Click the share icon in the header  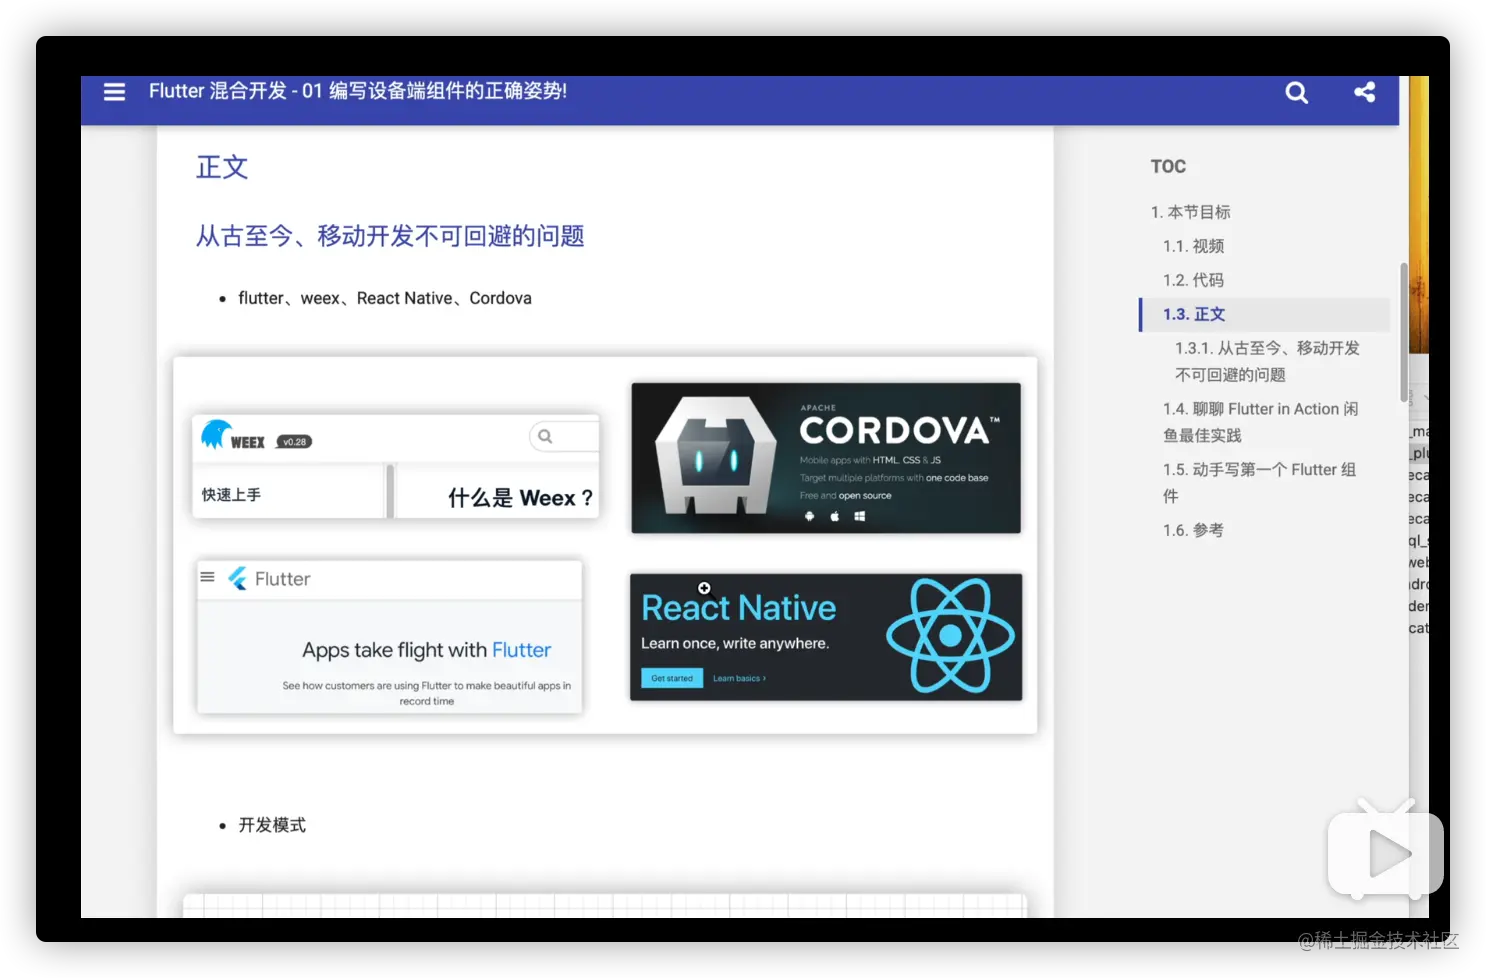(1365, 92)
